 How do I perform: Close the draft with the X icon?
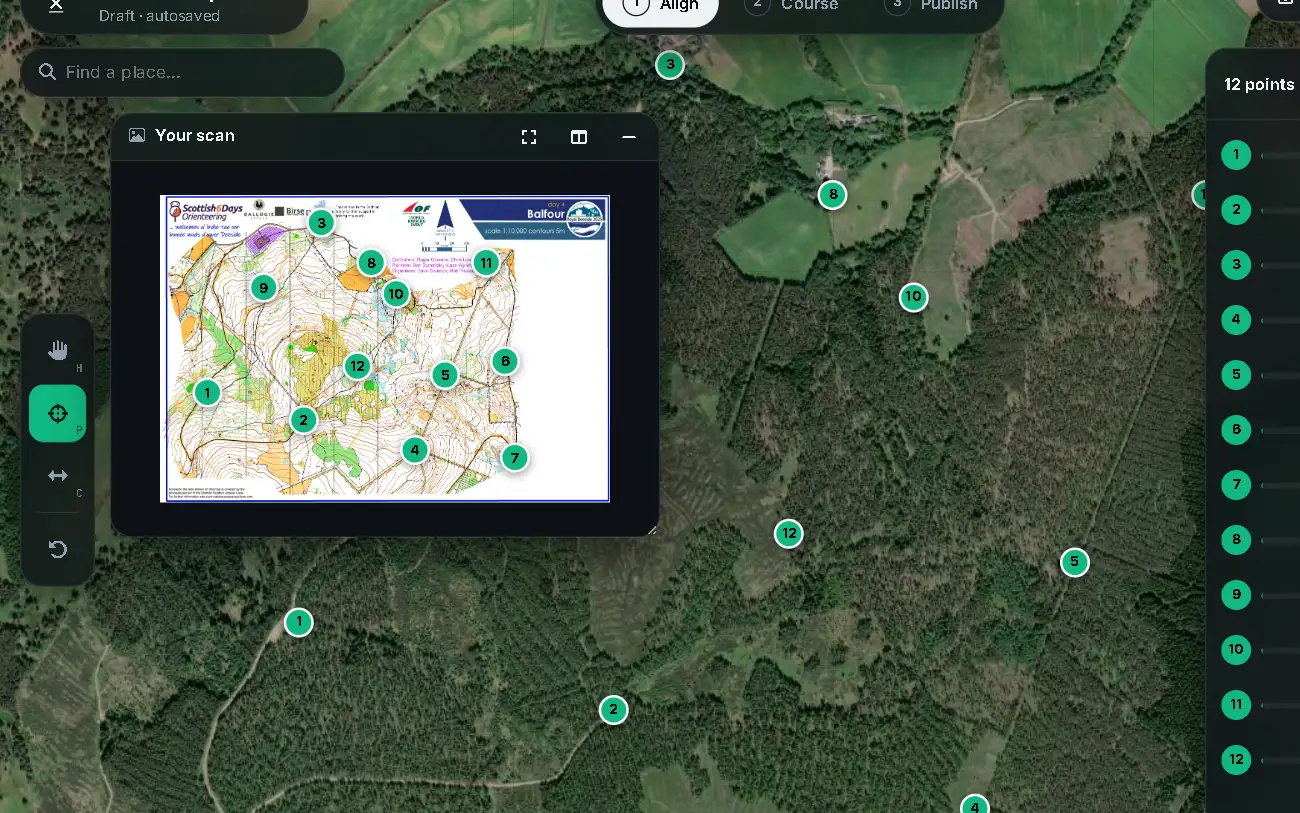point(56,6)
